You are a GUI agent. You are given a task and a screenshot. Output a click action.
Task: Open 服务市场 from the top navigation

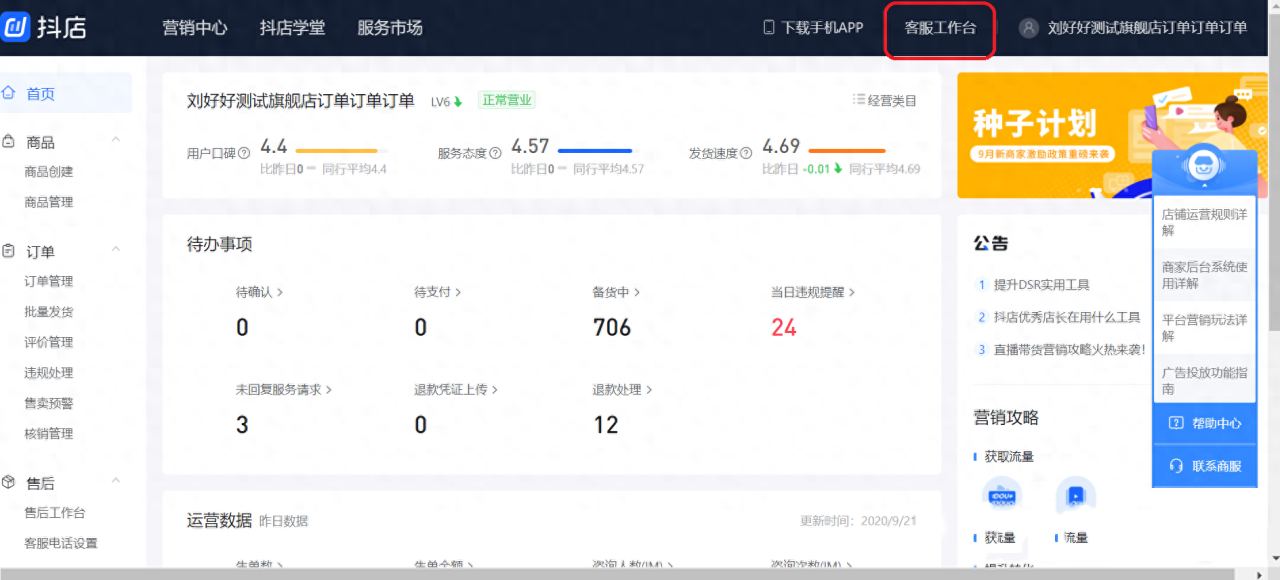(389, 29)
